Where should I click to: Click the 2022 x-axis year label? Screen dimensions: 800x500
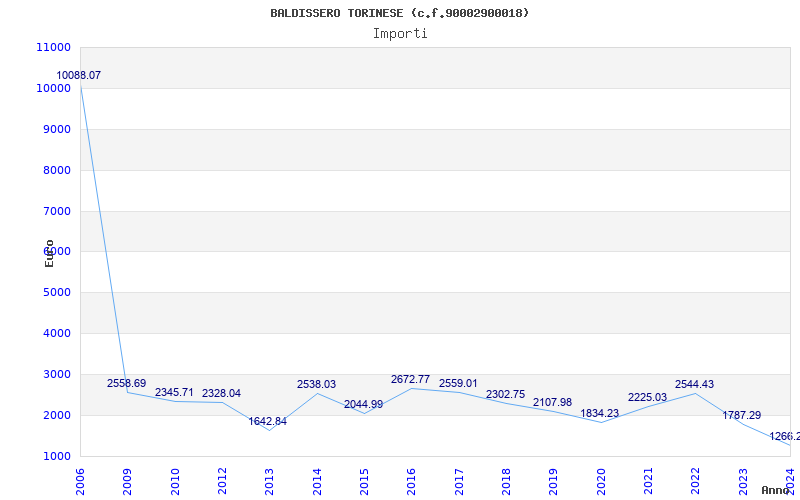click(695, 481)
